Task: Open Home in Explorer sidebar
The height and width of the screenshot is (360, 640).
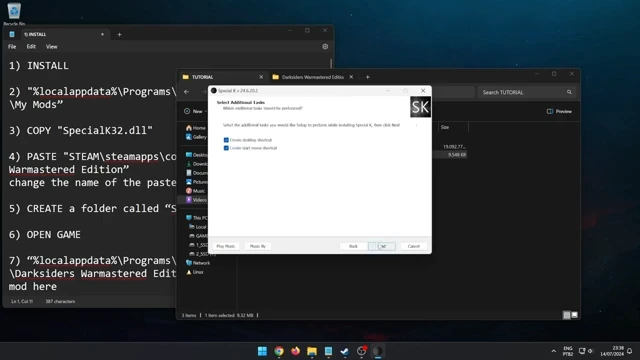Action: 196,128
